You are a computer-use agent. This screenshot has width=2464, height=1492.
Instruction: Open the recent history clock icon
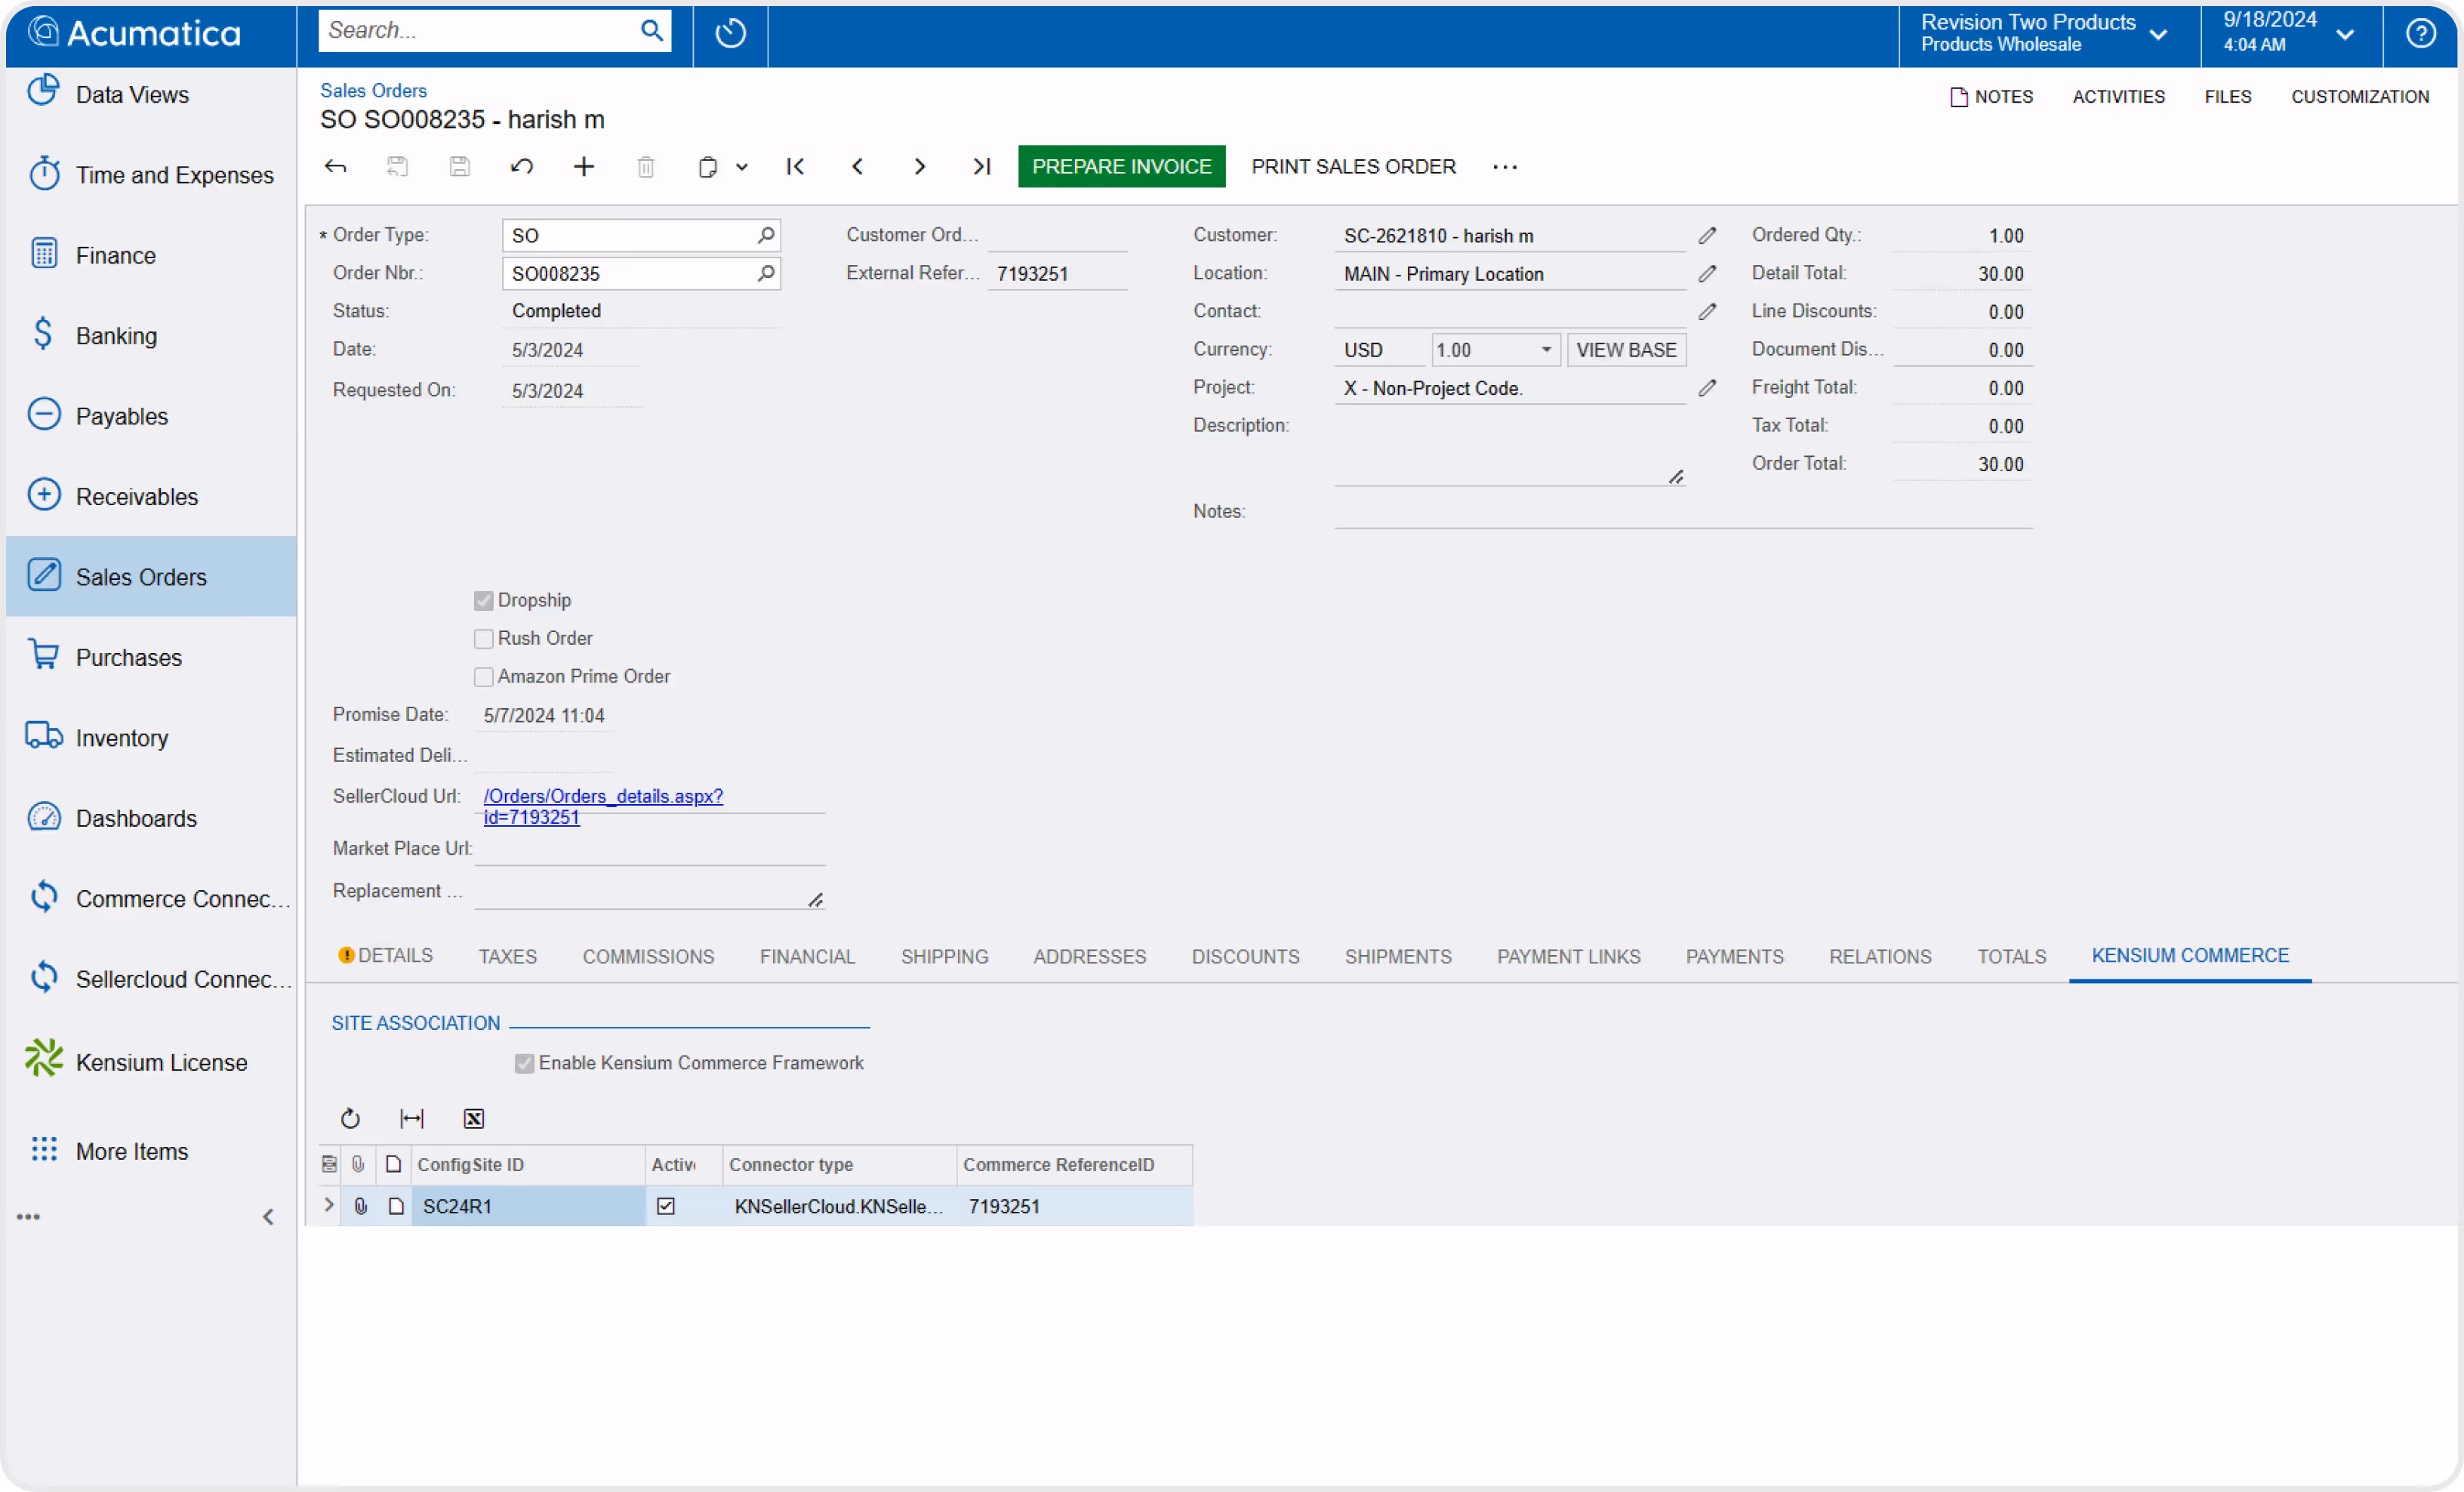pyautogui.click(x=730, y=33)
